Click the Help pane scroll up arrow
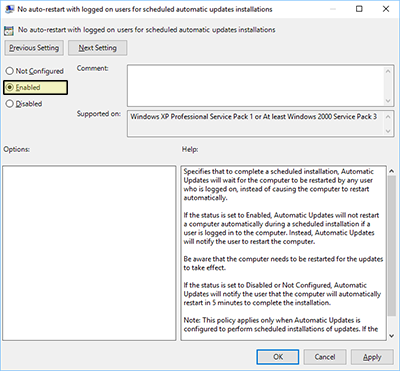 392,171
